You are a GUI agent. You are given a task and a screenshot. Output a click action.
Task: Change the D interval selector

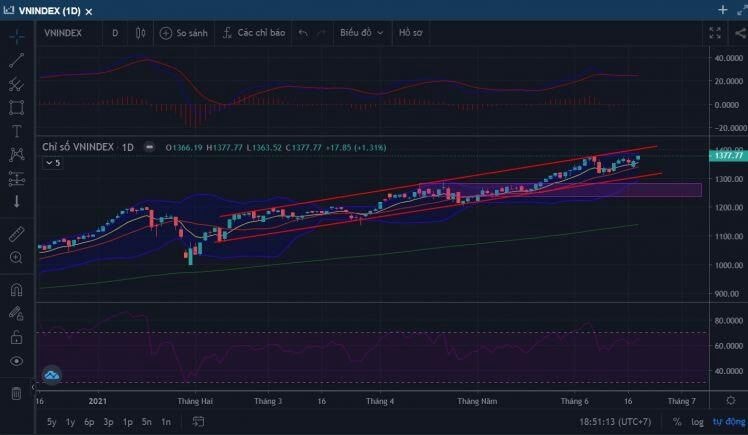pyautogui.click(x=115, y=33)
